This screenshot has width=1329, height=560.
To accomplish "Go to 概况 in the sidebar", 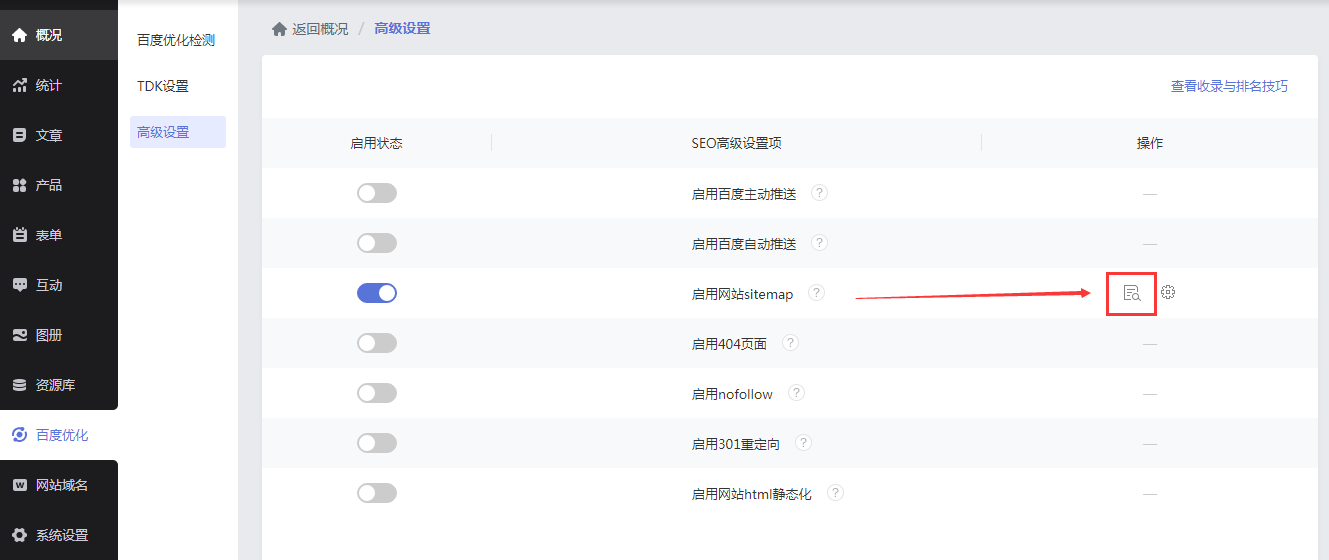I will (59, 35).
